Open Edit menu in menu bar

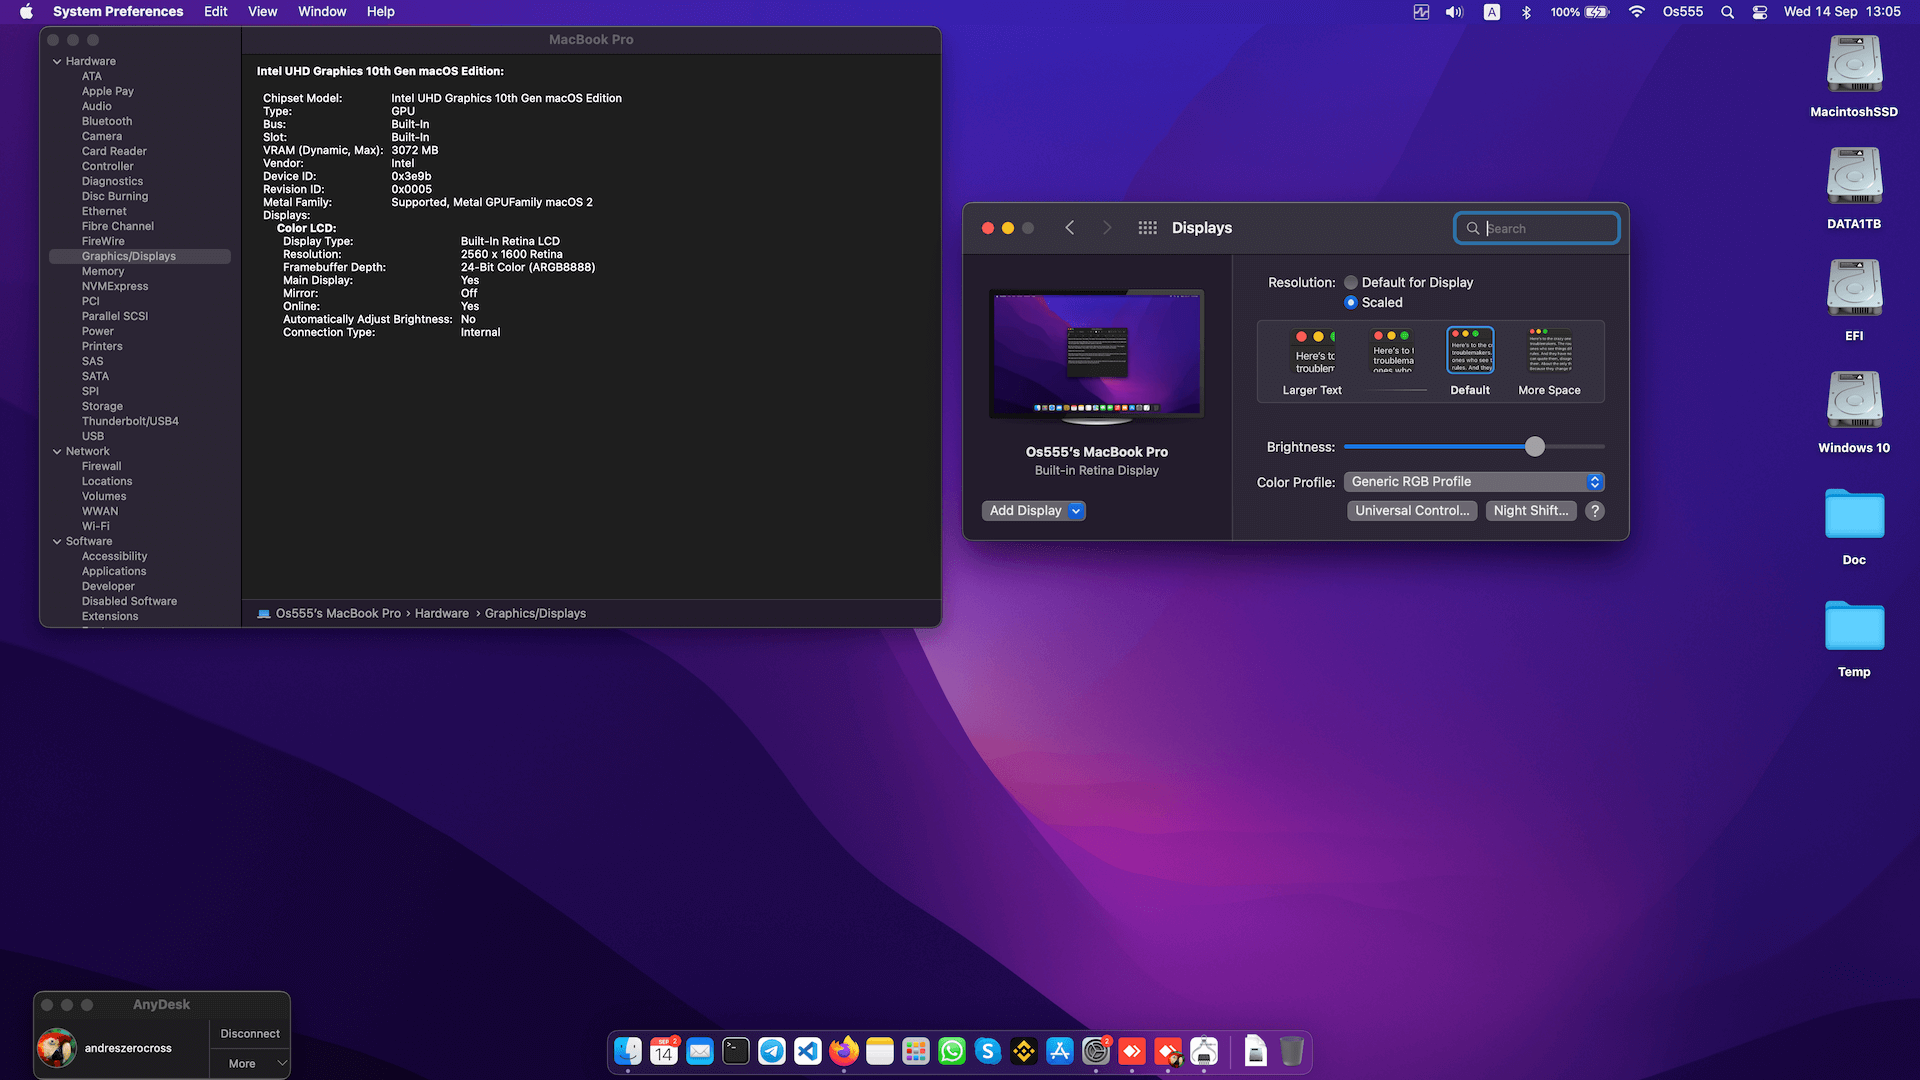point(216,12)
